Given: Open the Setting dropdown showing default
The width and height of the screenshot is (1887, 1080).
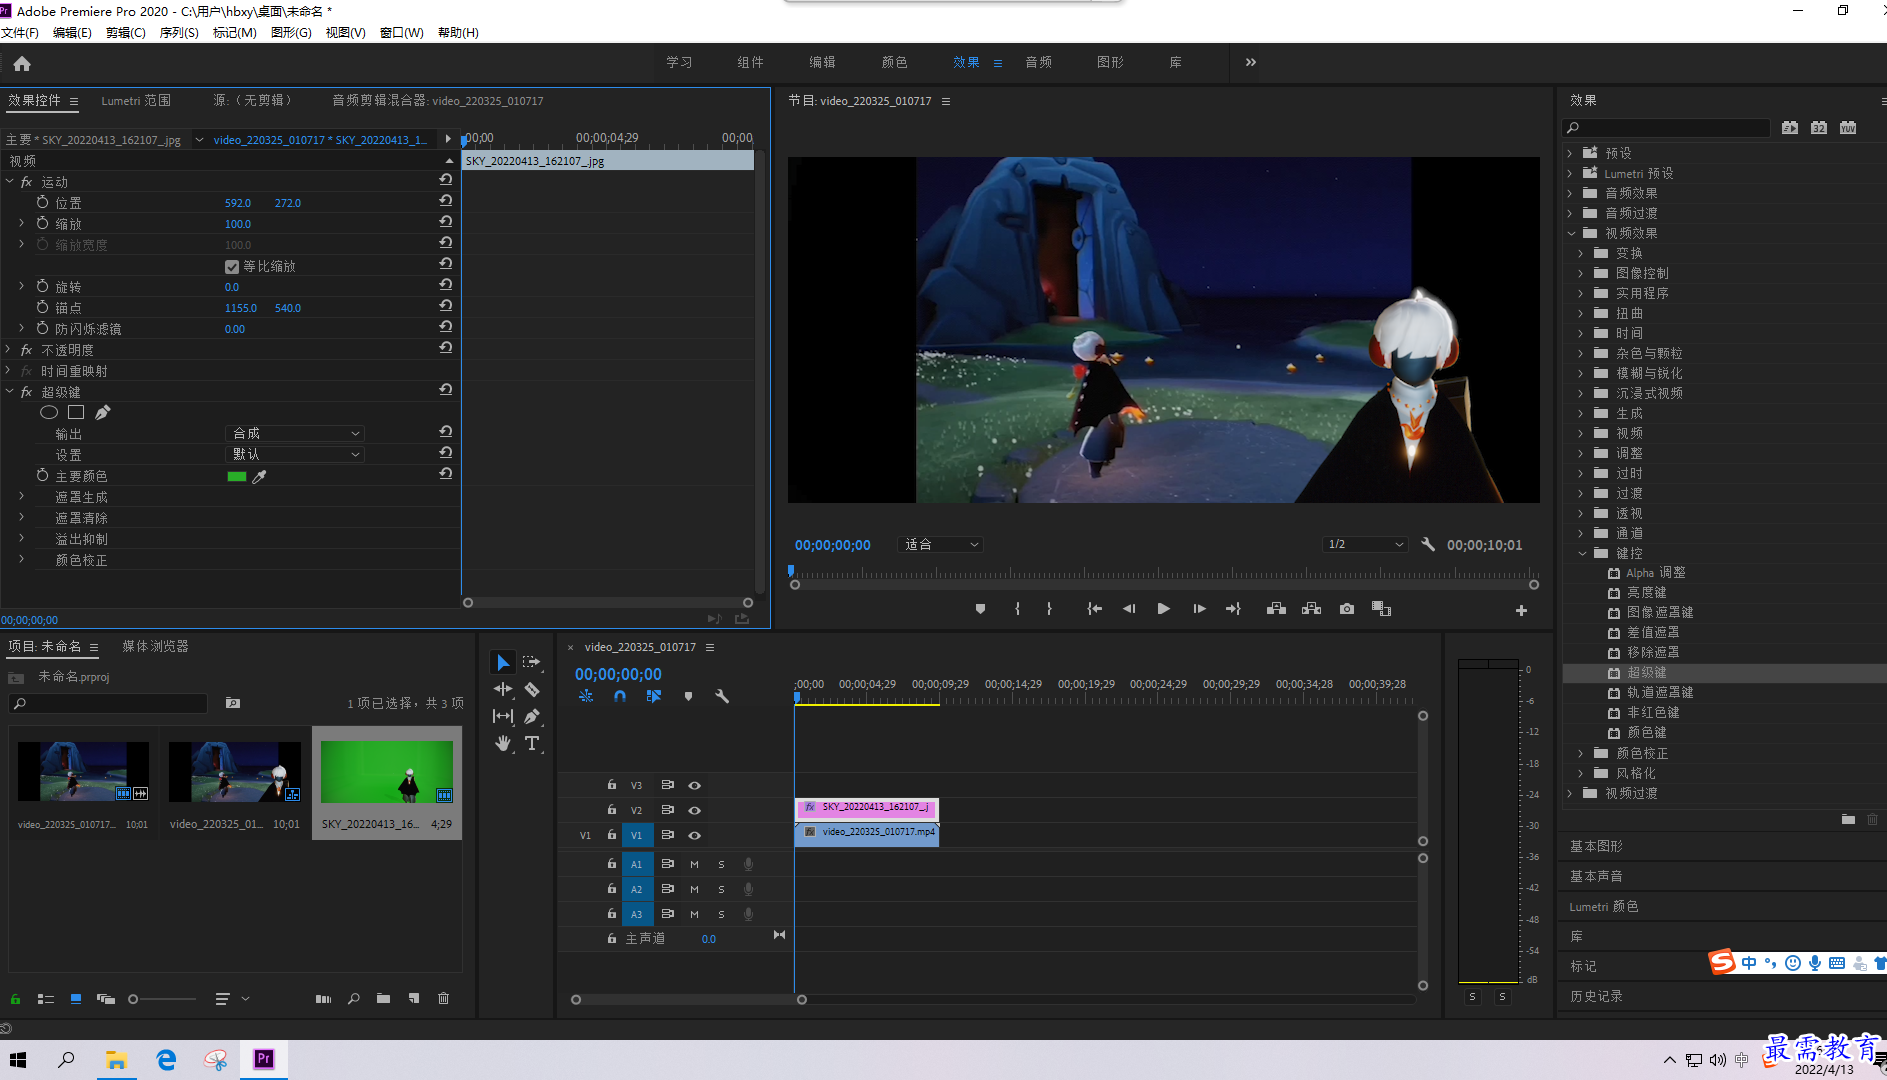Looking at the screenshot, I should click(x=295, y=454).
